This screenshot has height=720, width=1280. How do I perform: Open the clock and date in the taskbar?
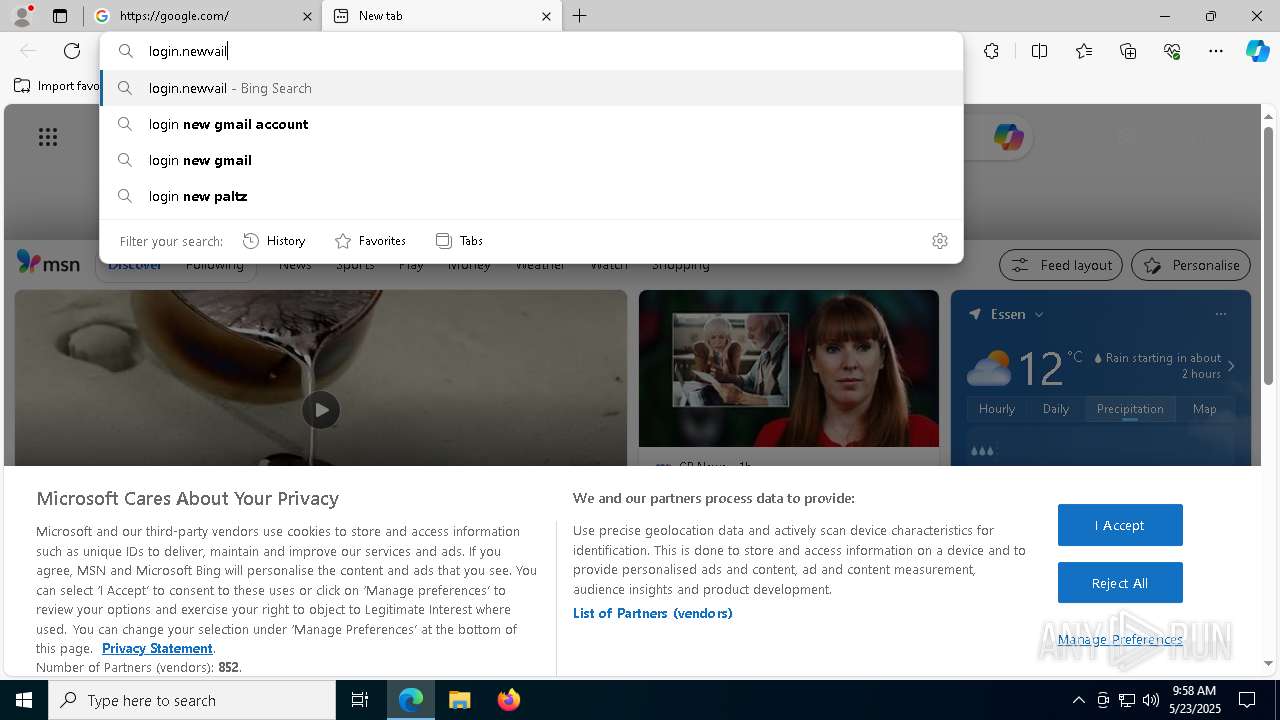(x=1193, y=700)
